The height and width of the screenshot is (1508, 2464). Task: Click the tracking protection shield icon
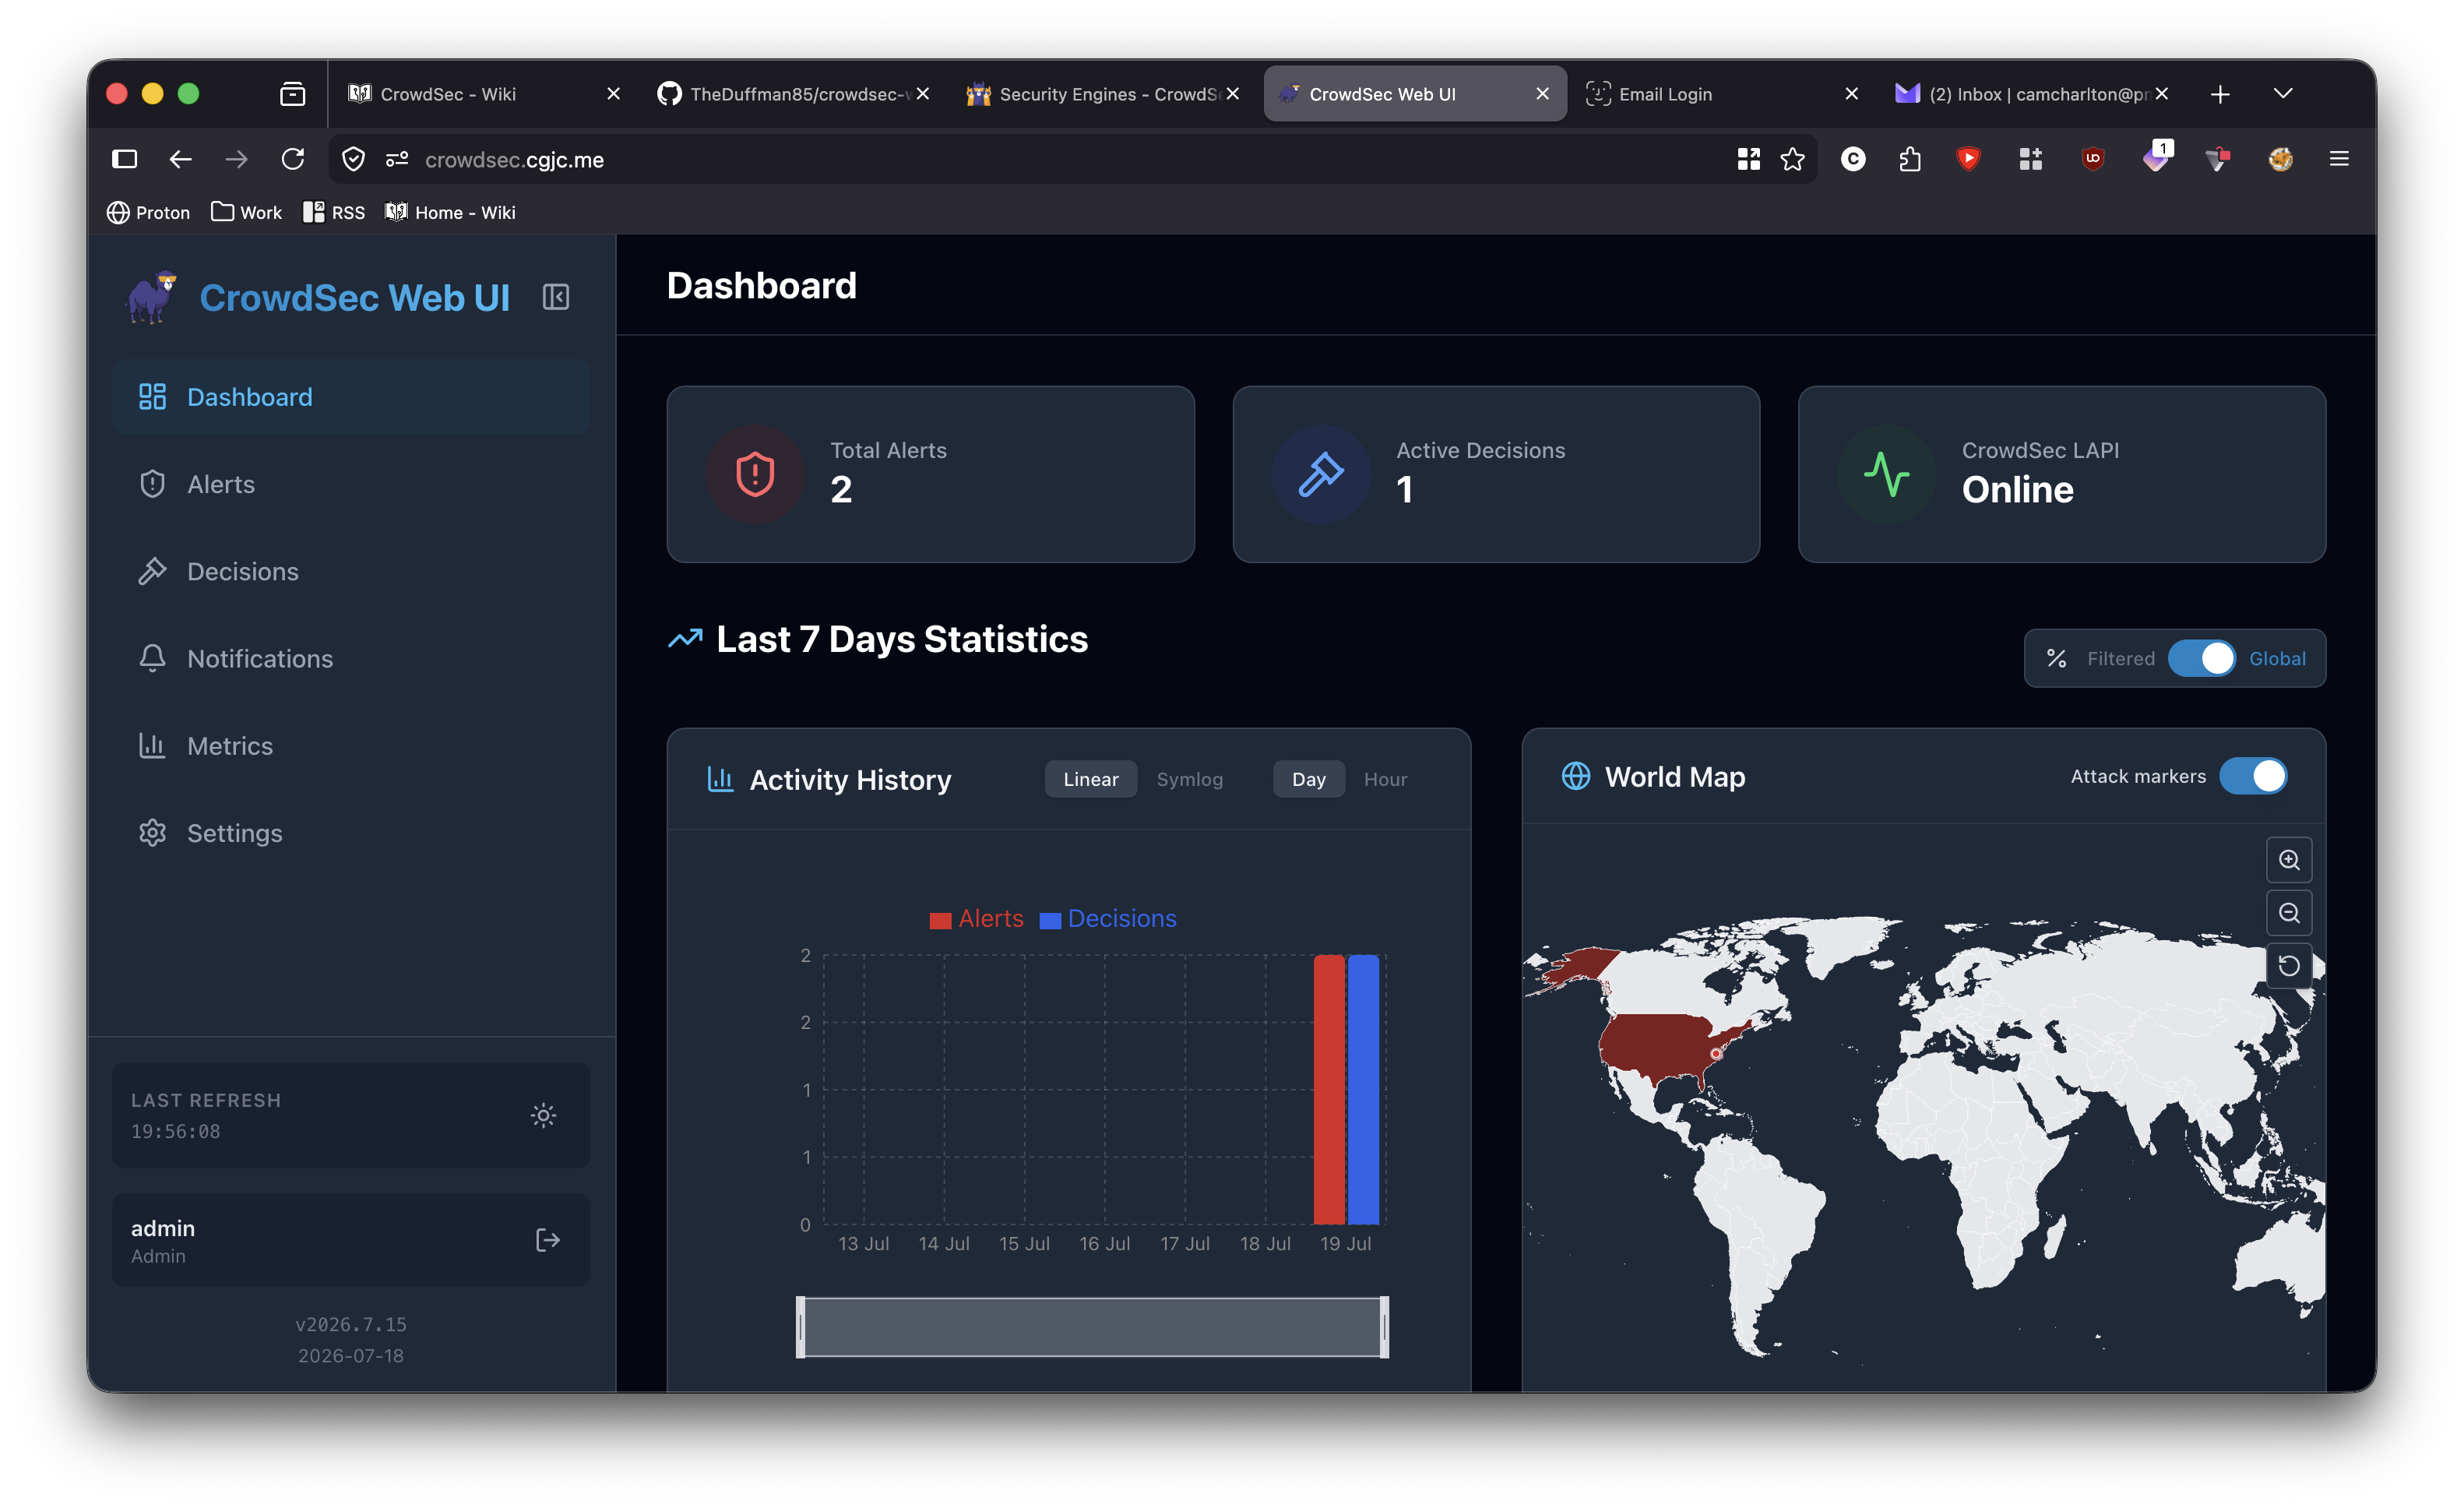click(353, 159)
